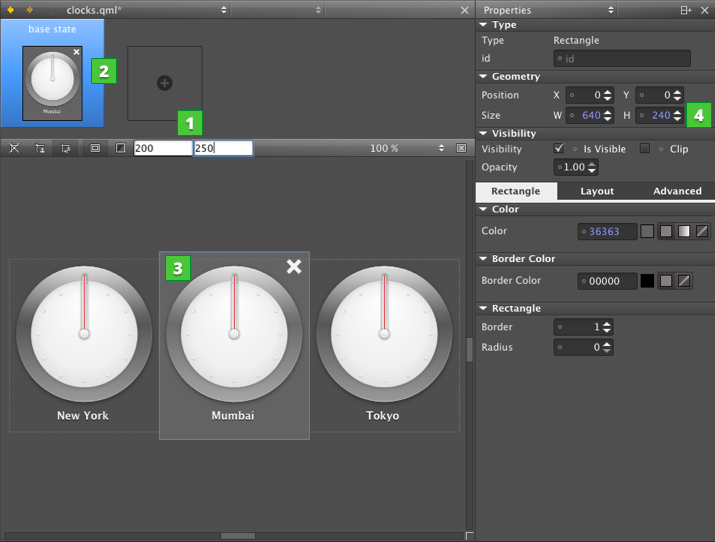Image resolution: width=715 pixels, height=542 pixels.
Task: Click the width W stepper arrows
Action: [x=608, y=115]
